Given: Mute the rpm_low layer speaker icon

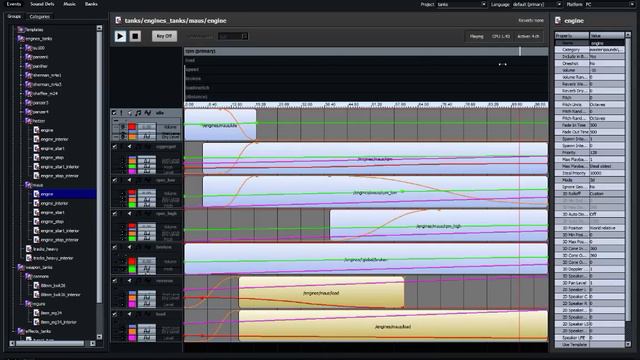Looking at the screenshot, I should (130, 180).
